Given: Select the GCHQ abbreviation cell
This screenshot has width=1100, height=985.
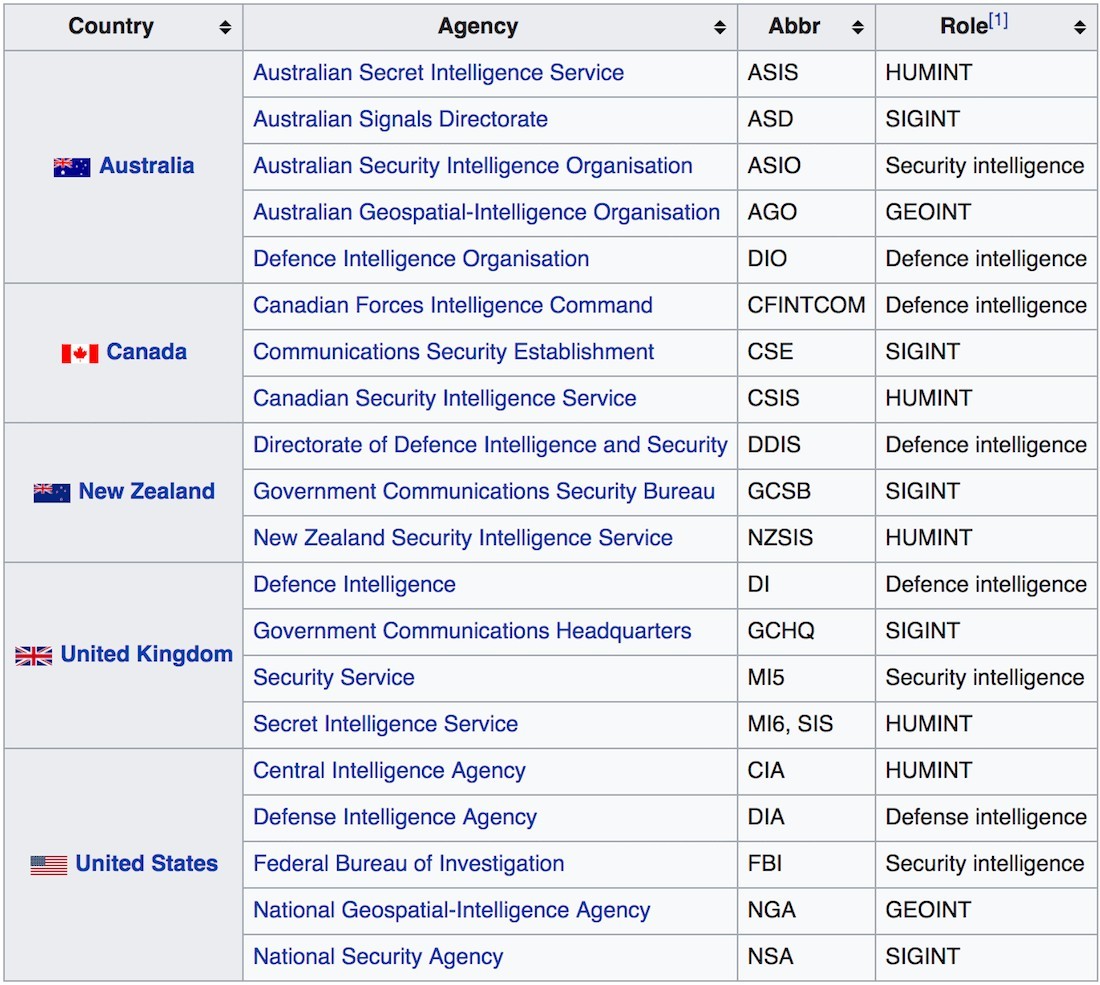Looking at the screenshot, I should point(806,631).
